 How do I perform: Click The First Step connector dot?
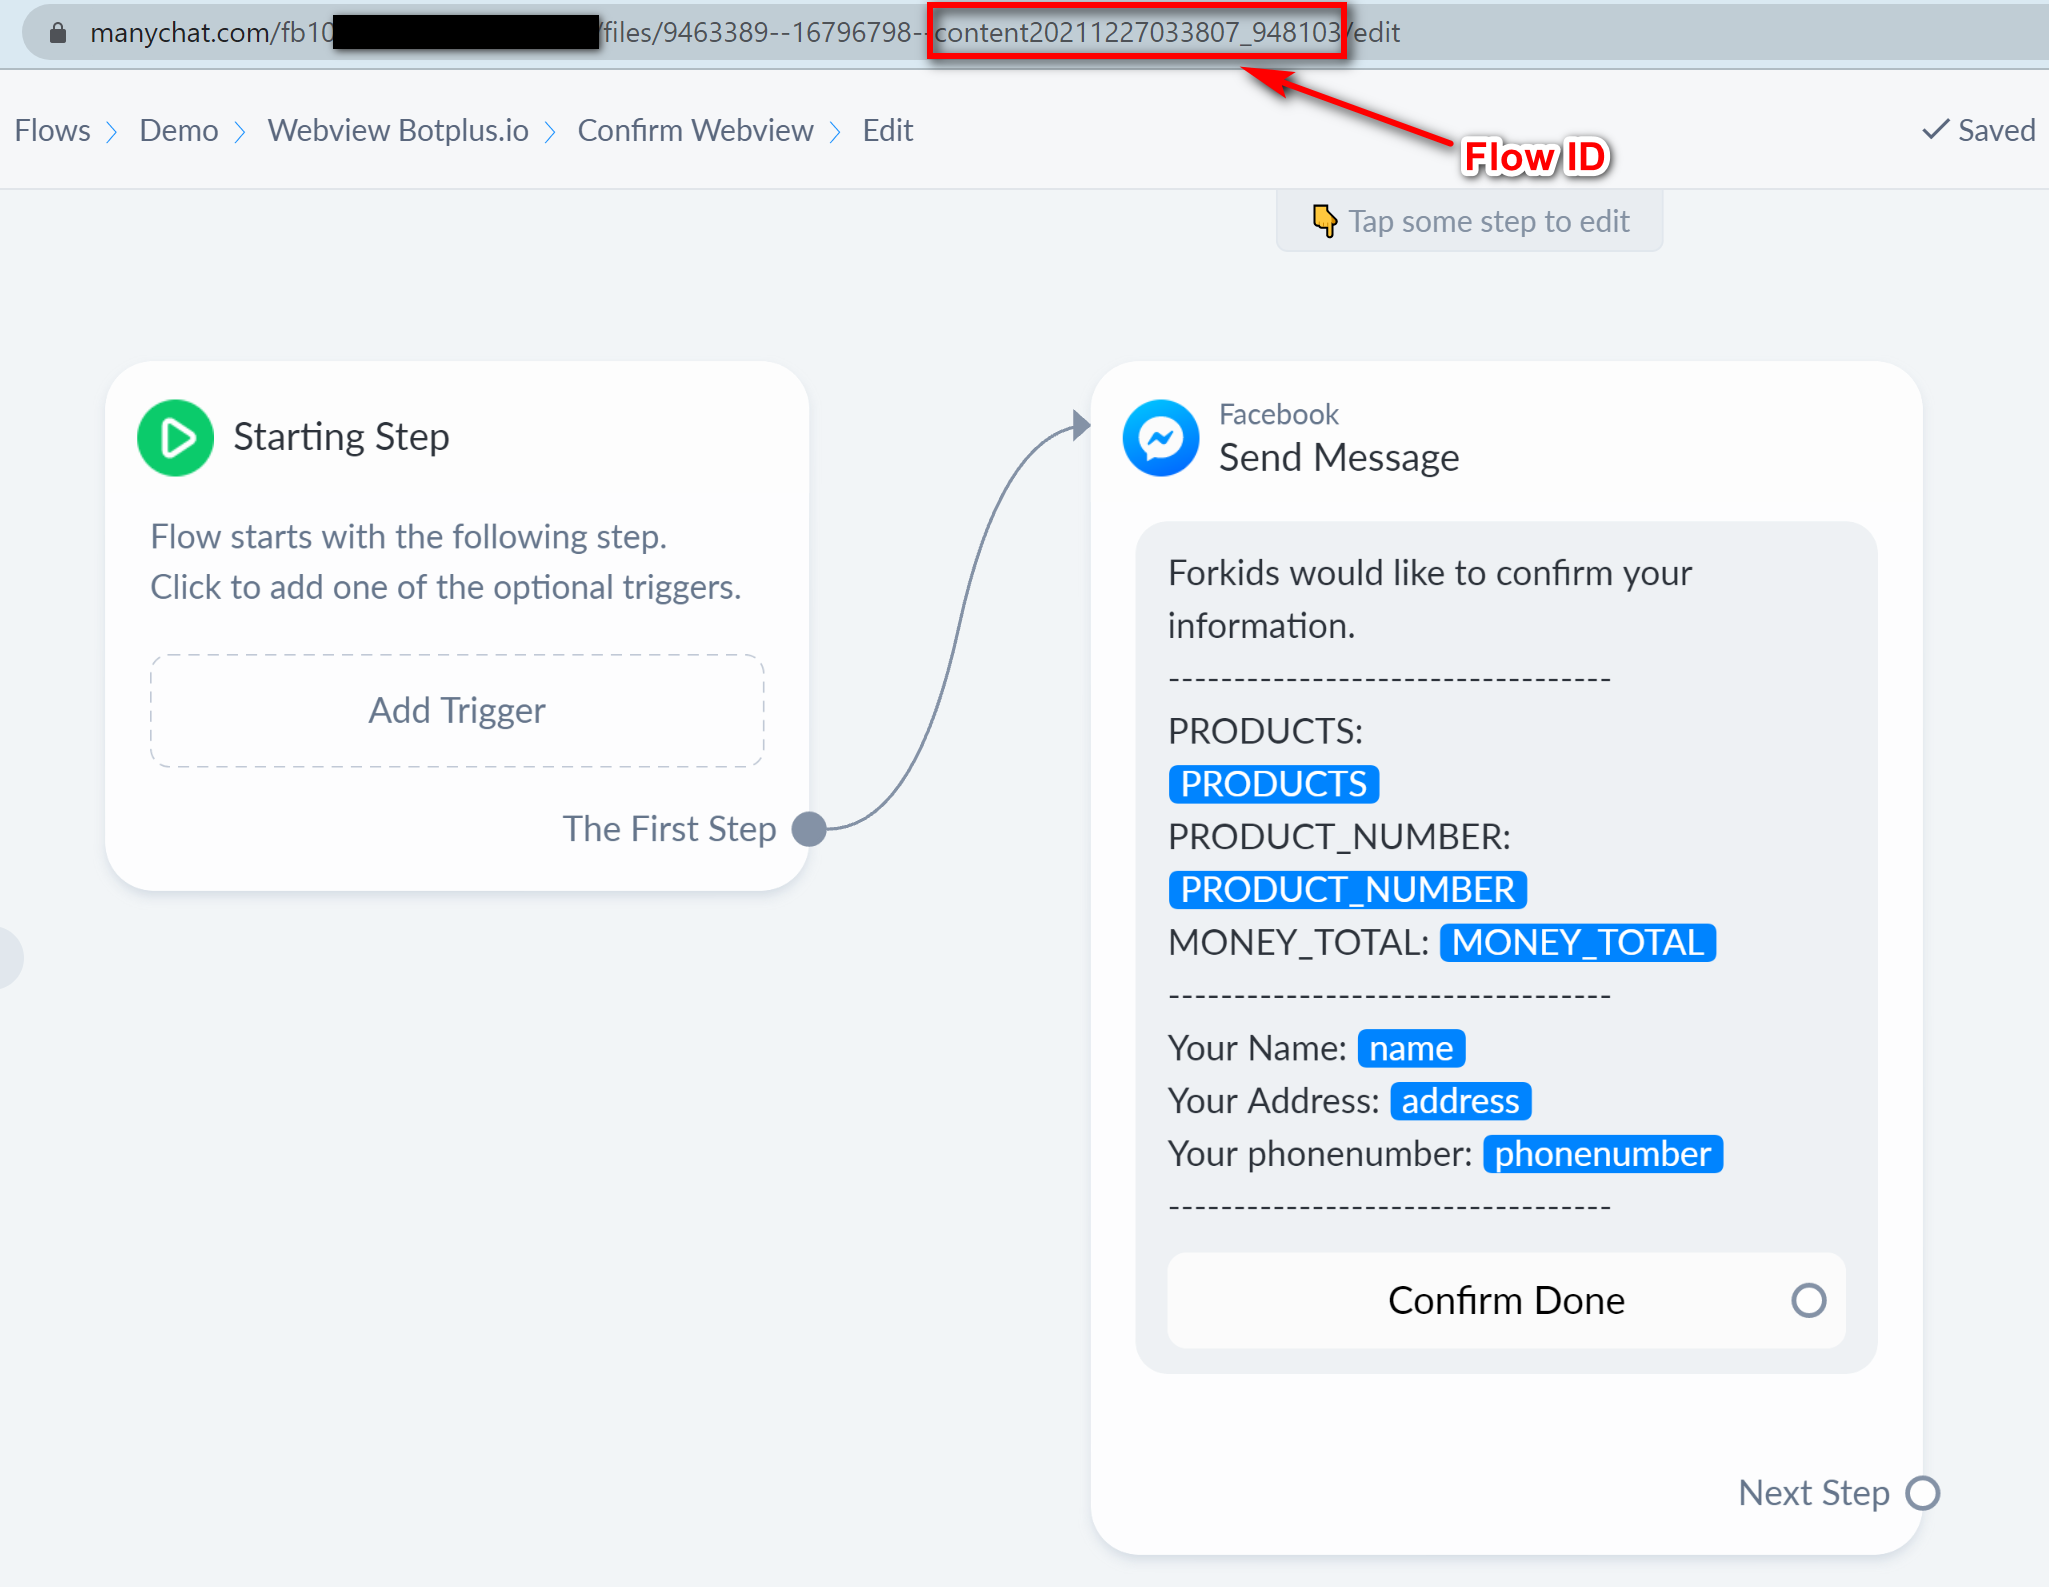809,829
